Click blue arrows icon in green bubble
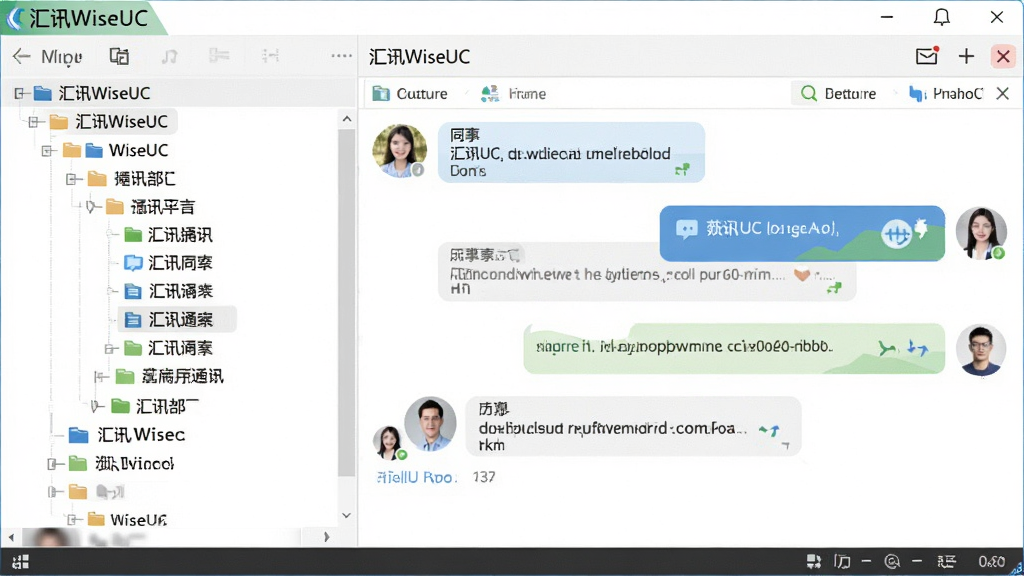 coord(918,348)
